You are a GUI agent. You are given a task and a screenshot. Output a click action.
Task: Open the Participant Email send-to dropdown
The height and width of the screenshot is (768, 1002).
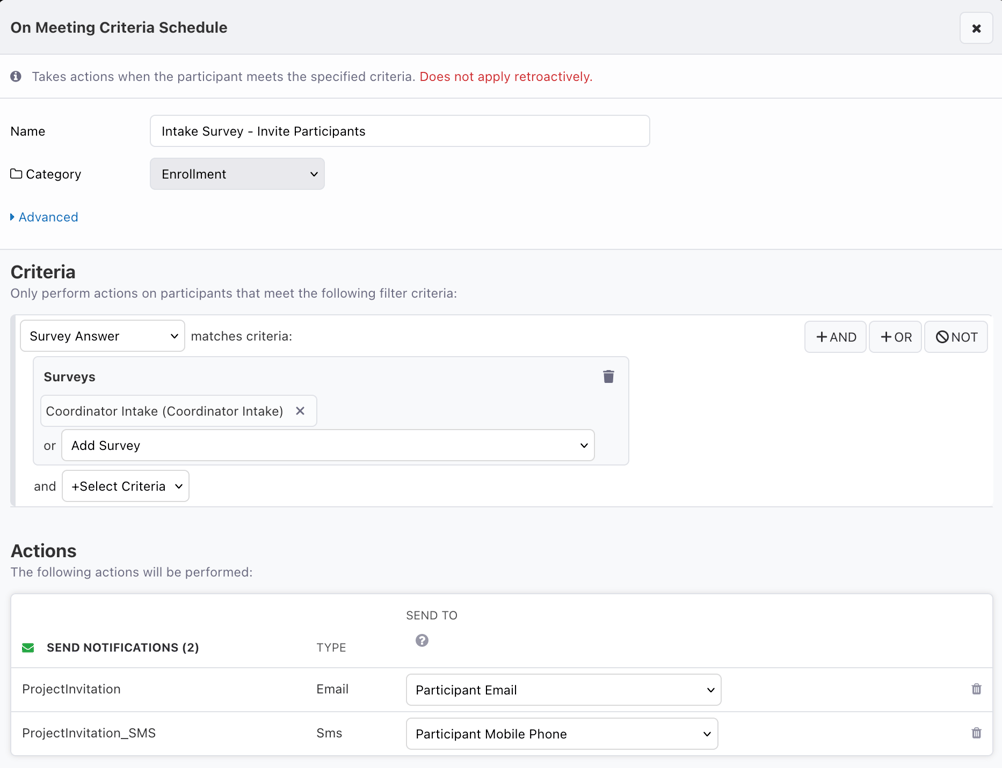(564, 690)
